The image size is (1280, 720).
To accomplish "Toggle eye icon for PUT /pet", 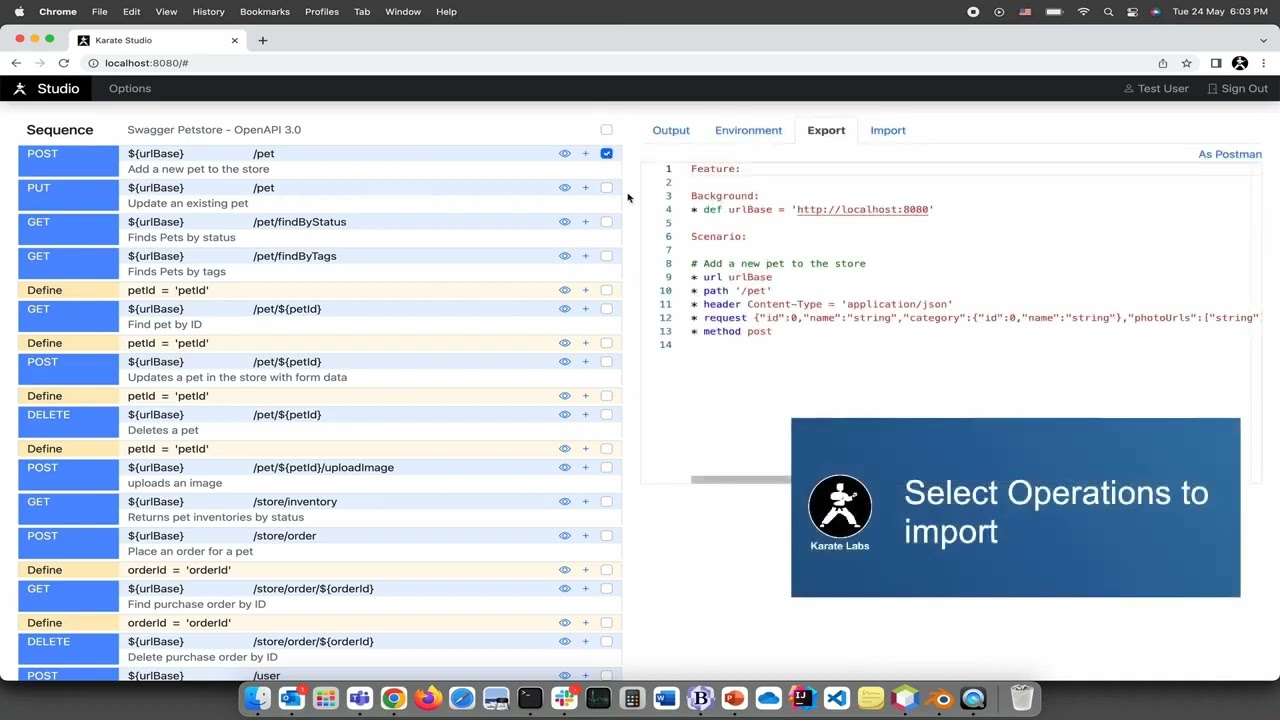I will coord(564,188).
